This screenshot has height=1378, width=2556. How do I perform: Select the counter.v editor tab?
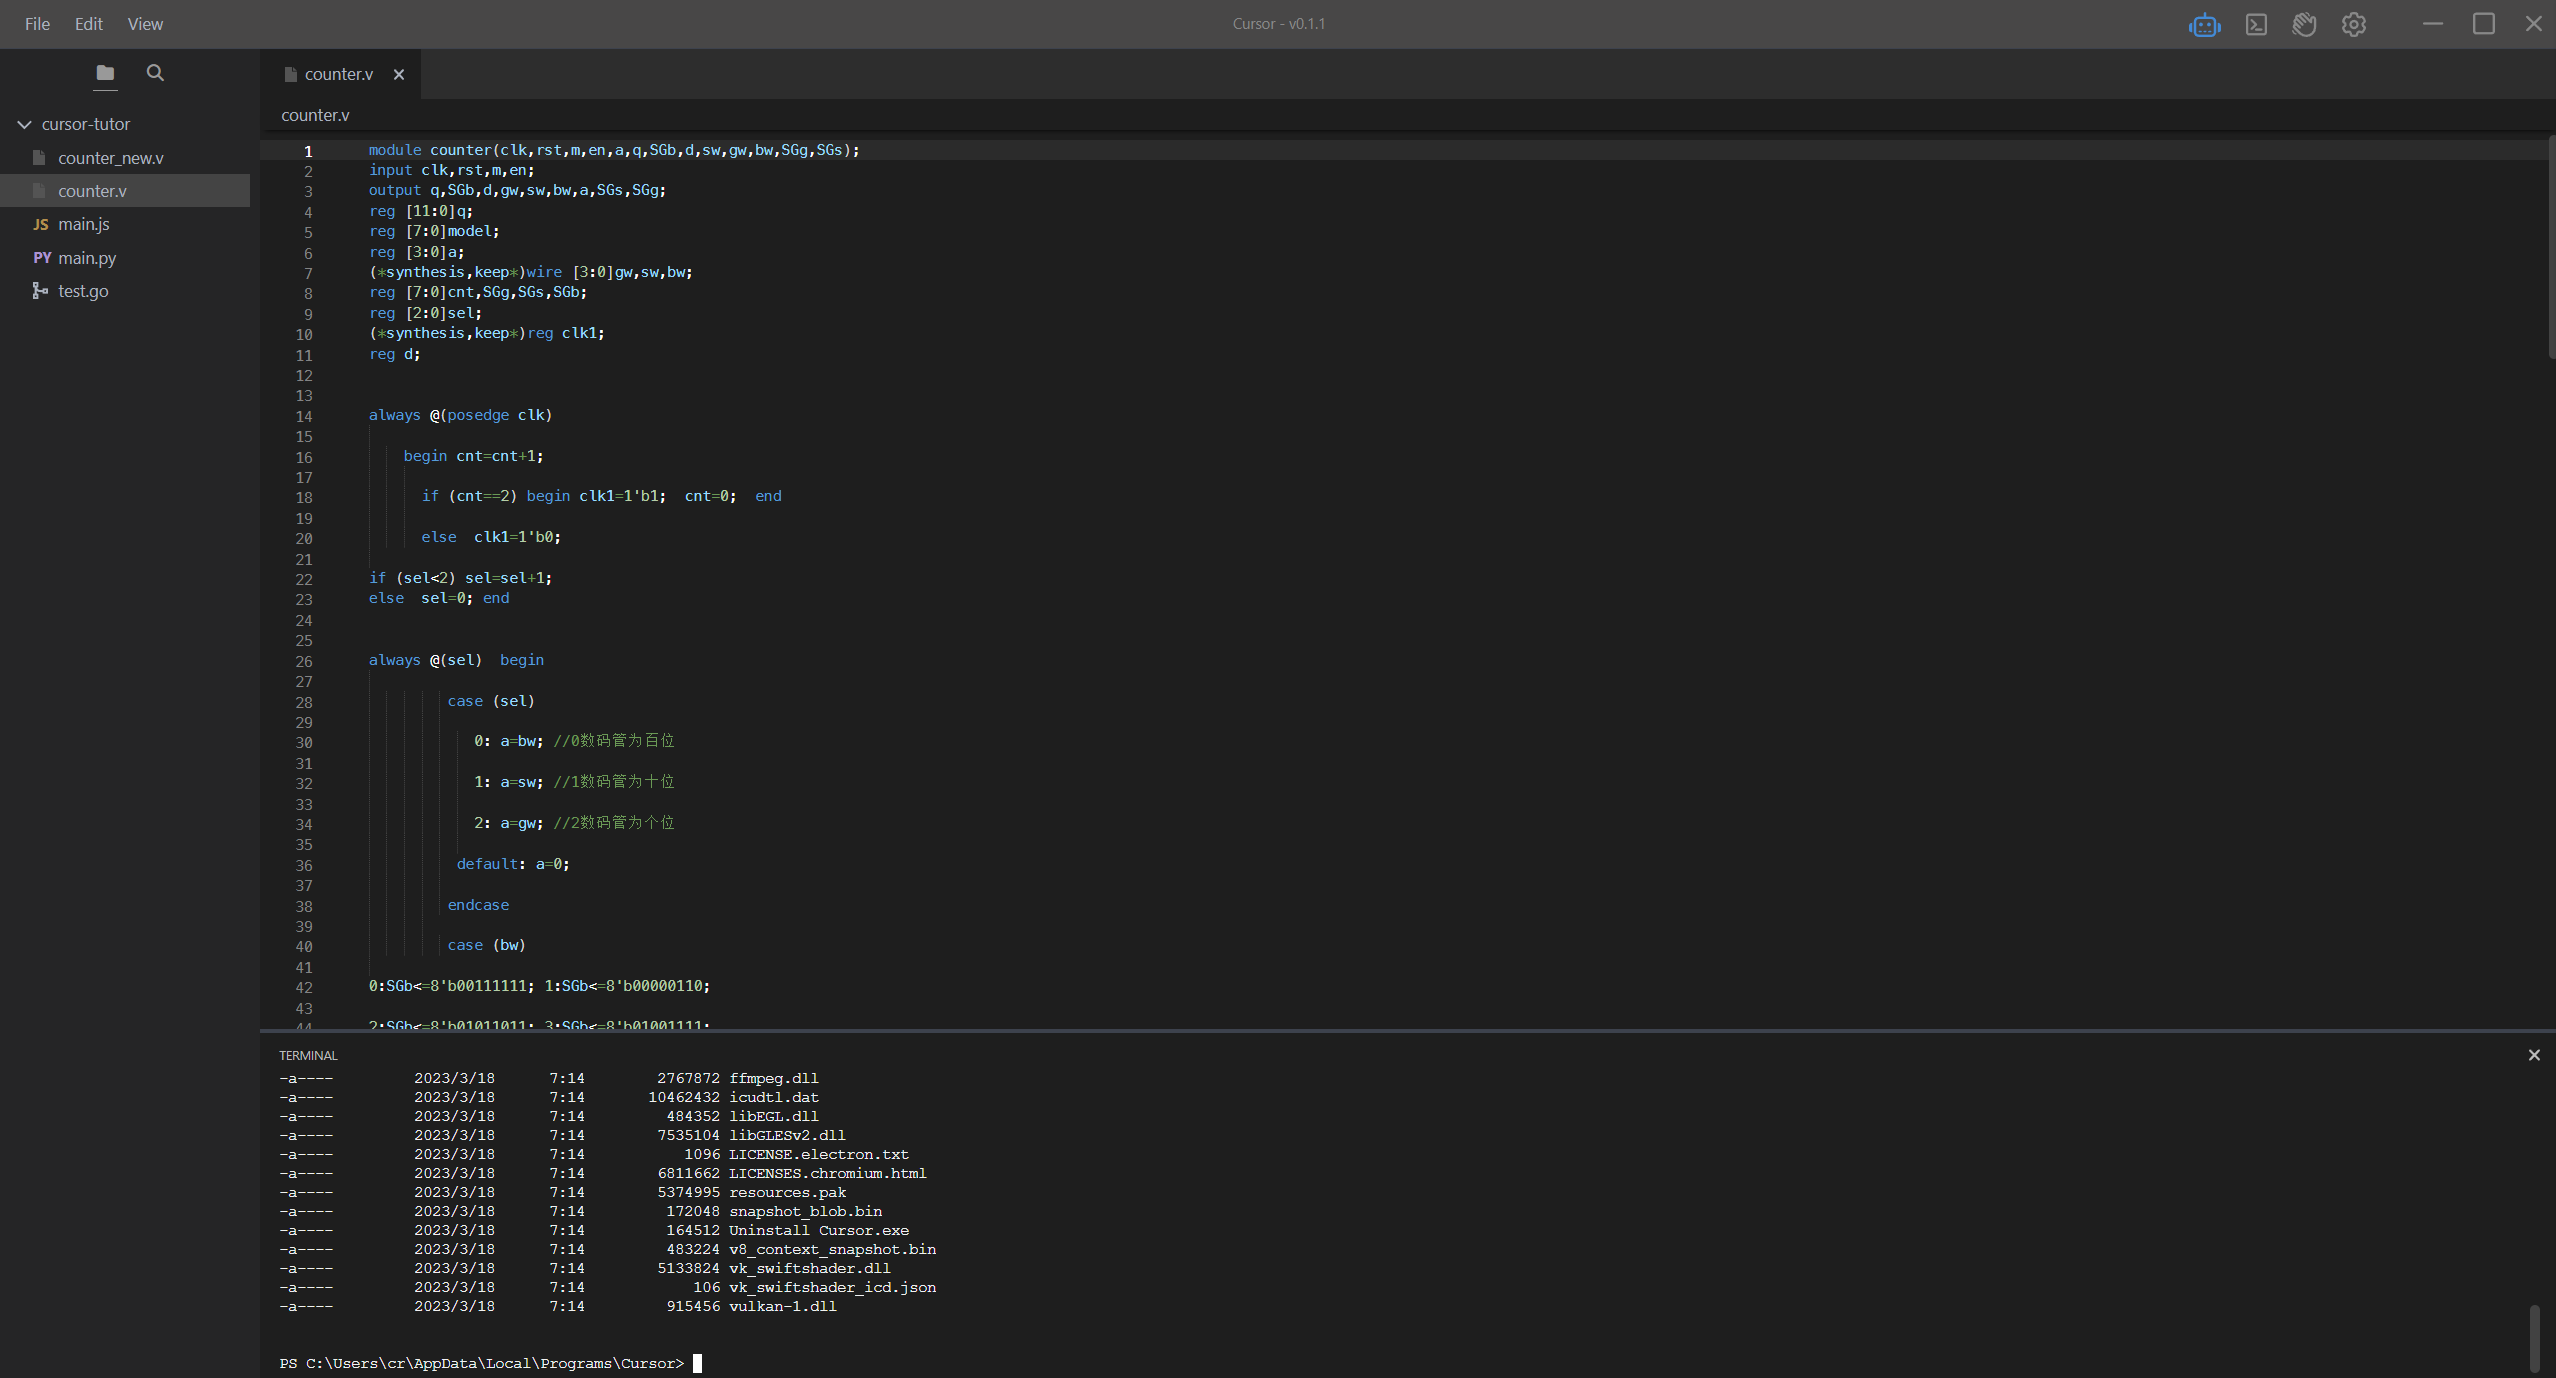tap(340, 75)
